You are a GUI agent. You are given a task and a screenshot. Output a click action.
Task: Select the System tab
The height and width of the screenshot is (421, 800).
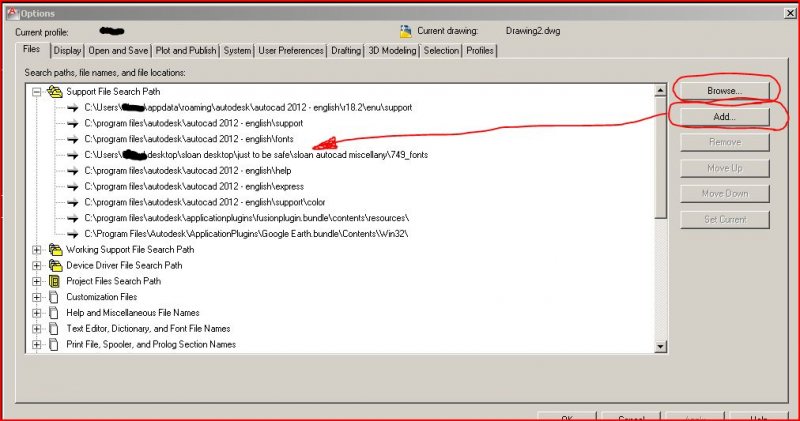(x=237, y=51)
